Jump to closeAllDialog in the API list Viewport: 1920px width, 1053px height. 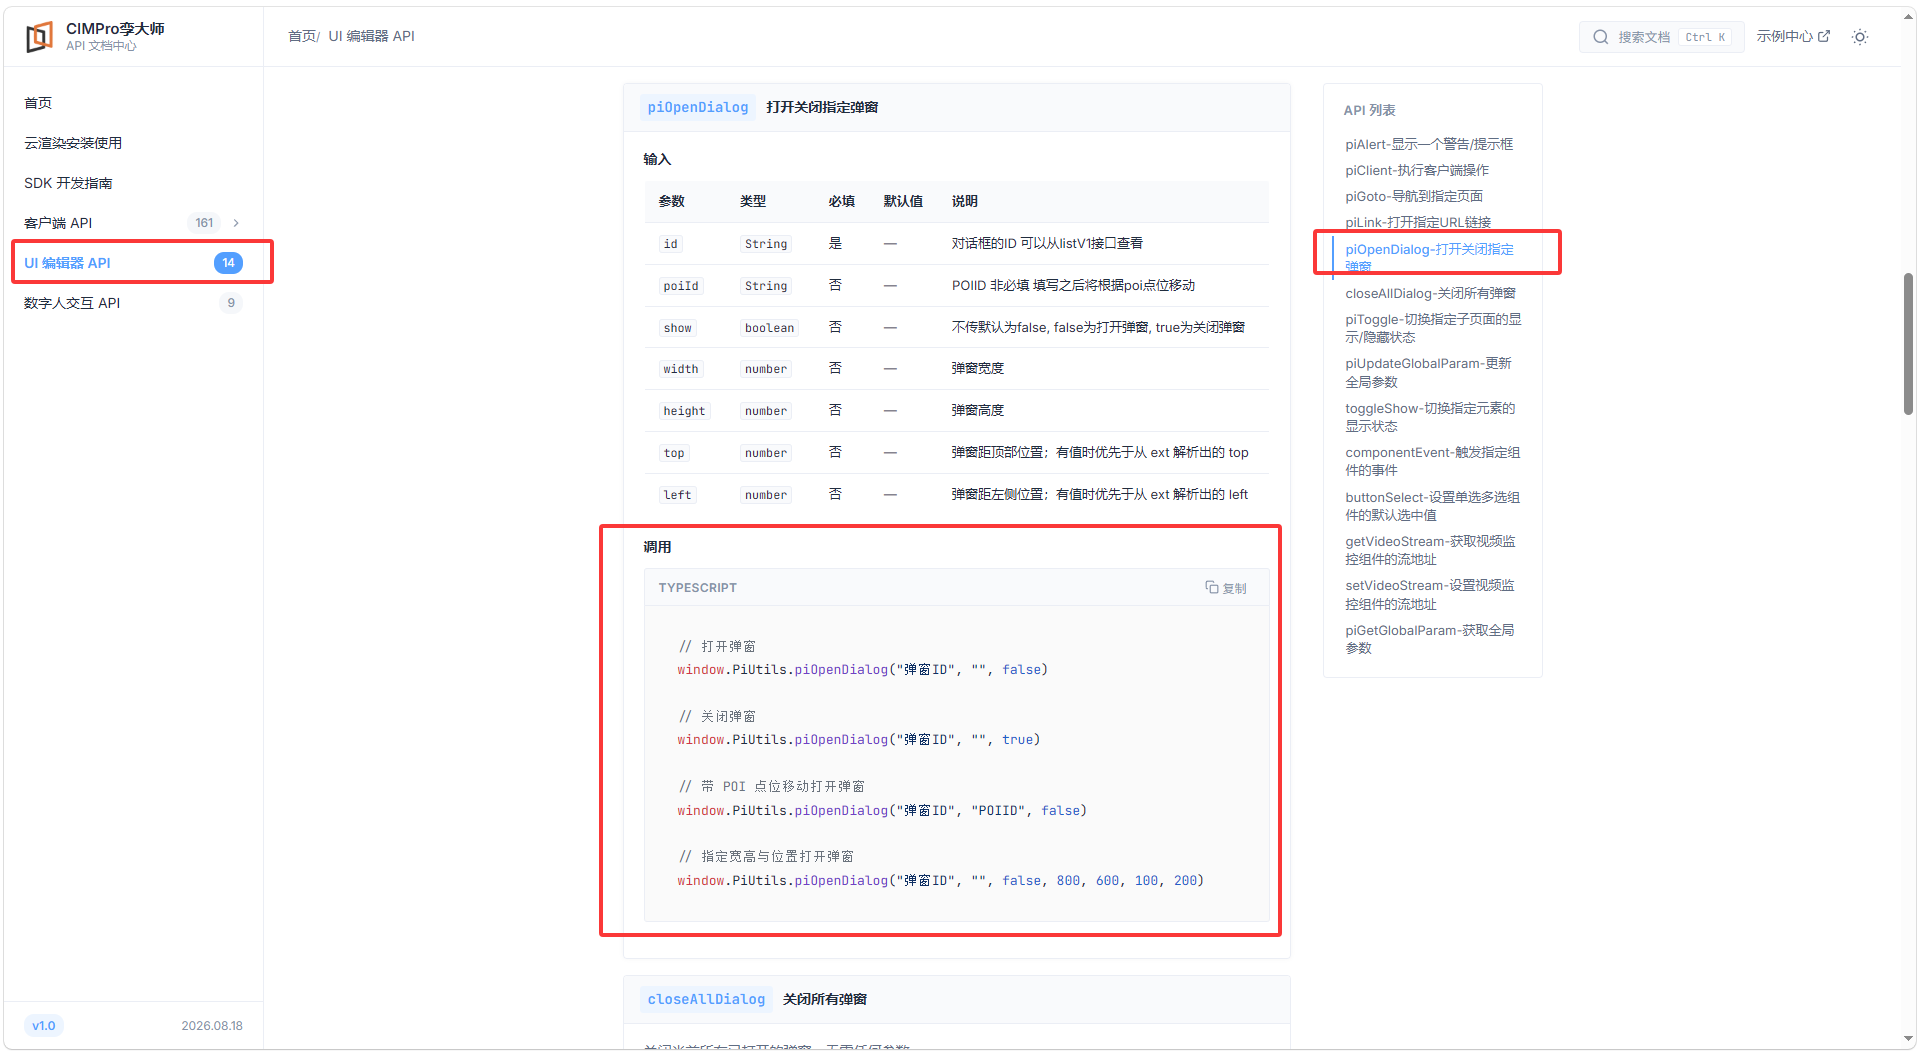point(1430,293)
